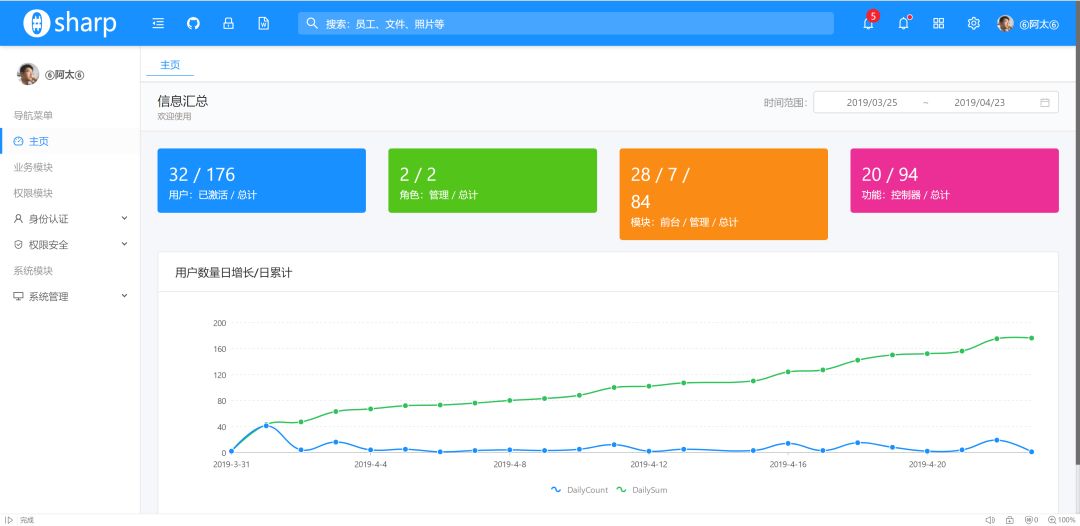Click the calendar icon in date range
The width and height of the screenshot is (1080, 526).
tap(1045, 102)
